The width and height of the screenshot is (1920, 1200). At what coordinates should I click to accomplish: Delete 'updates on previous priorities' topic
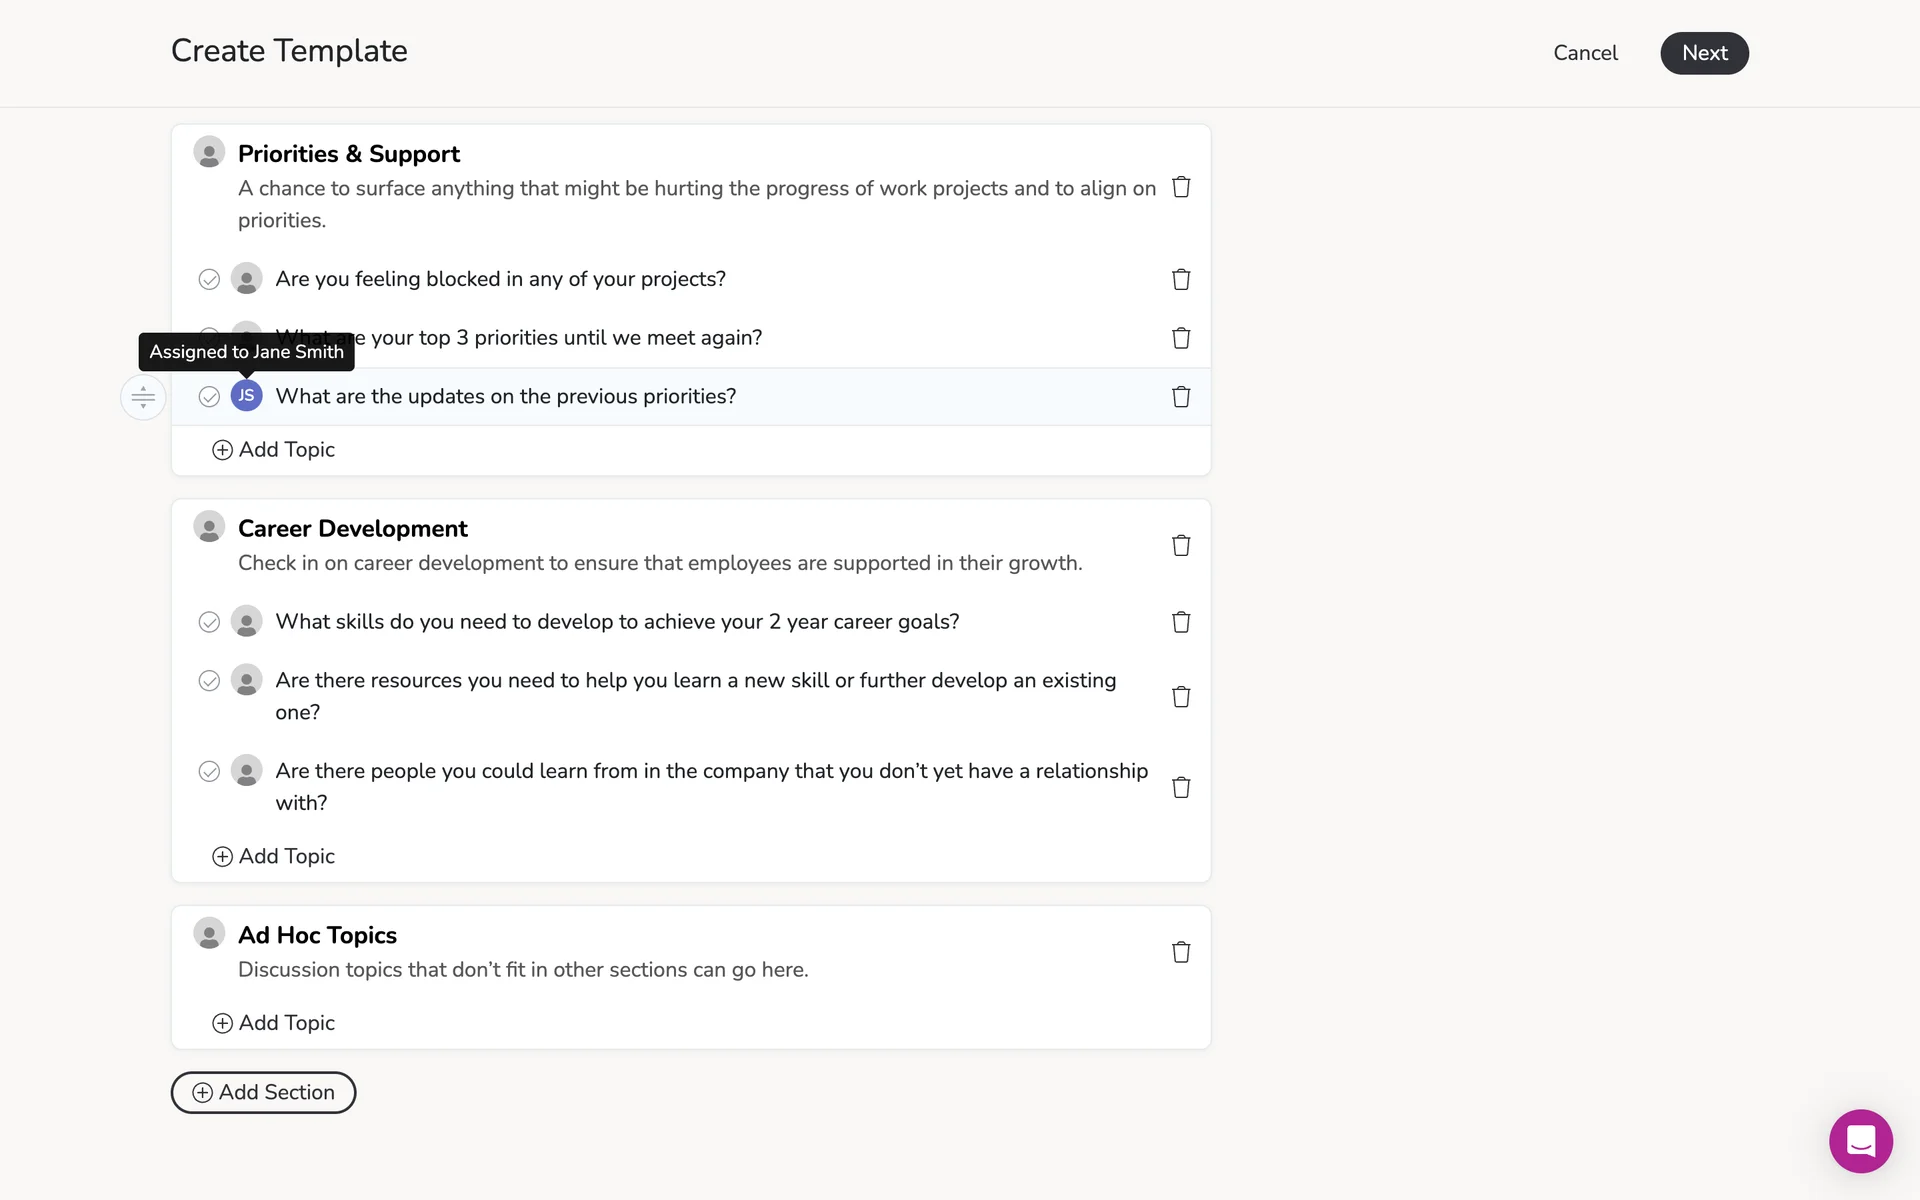[x=1181, y=397]
